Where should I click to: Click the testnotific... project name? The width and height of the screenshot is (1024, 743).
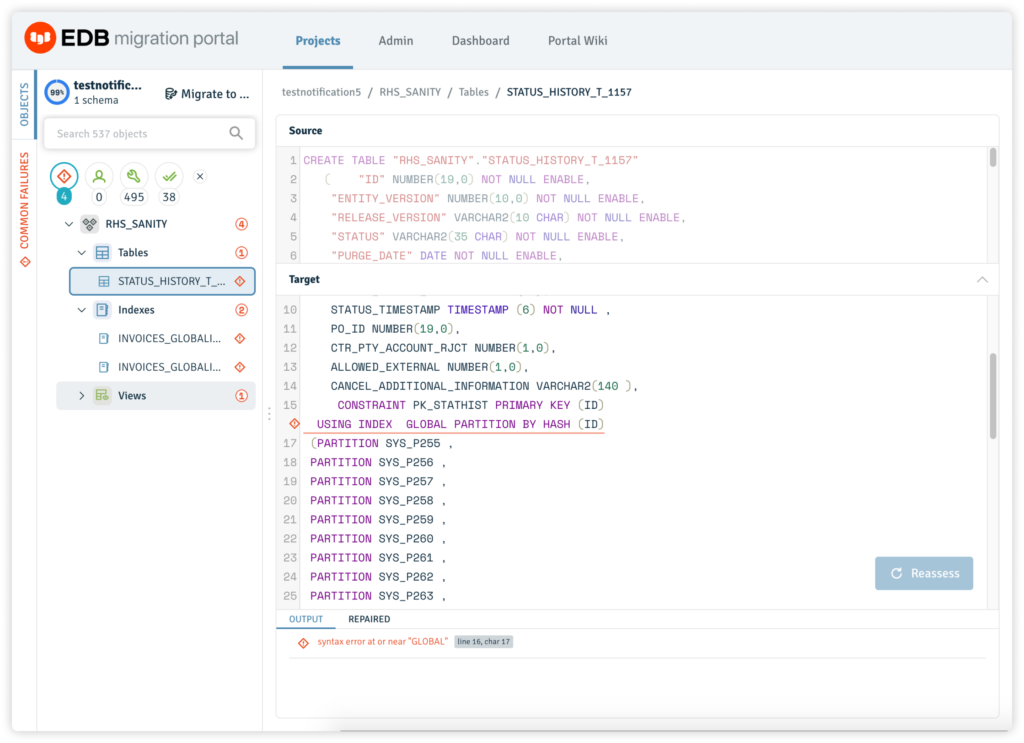click(x=107, y=85)
